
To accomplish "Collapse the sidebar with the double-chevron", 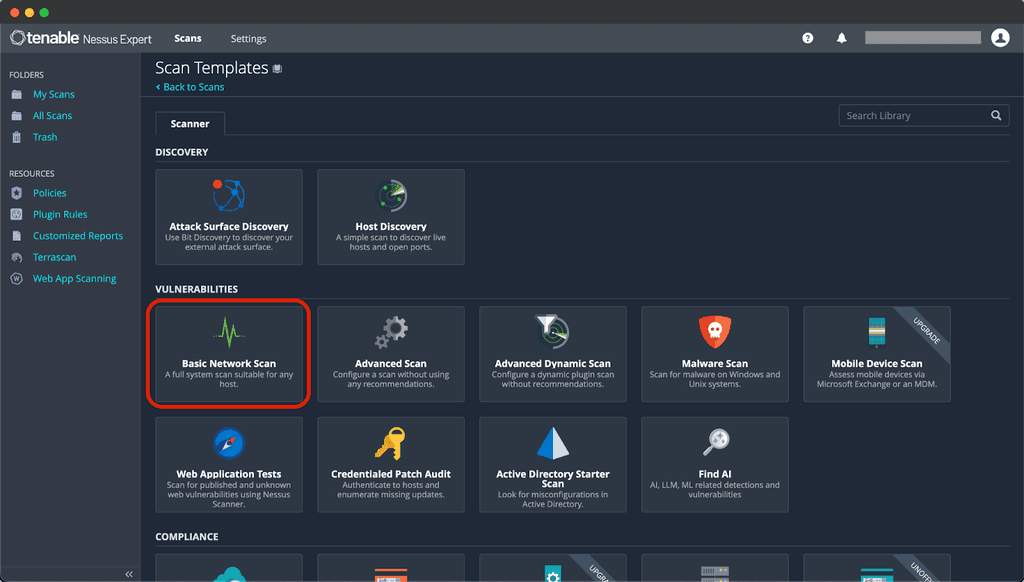I will pos(128,574).
